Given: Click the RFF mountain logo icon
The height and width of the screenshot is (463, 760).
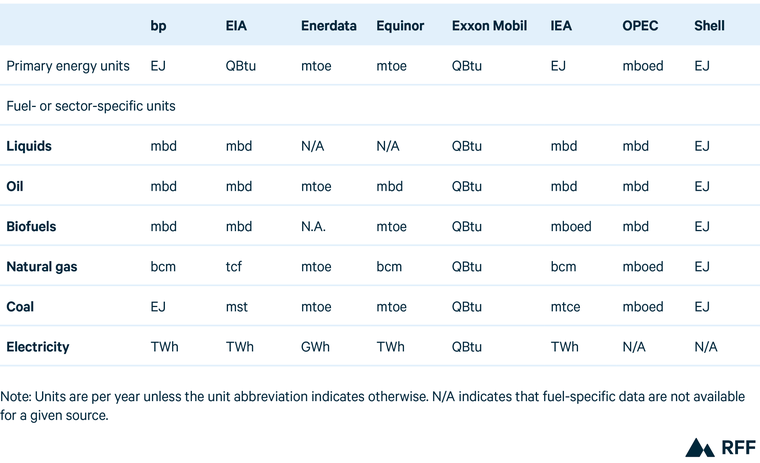Looking at the screenshot, I should pos(698,447).
